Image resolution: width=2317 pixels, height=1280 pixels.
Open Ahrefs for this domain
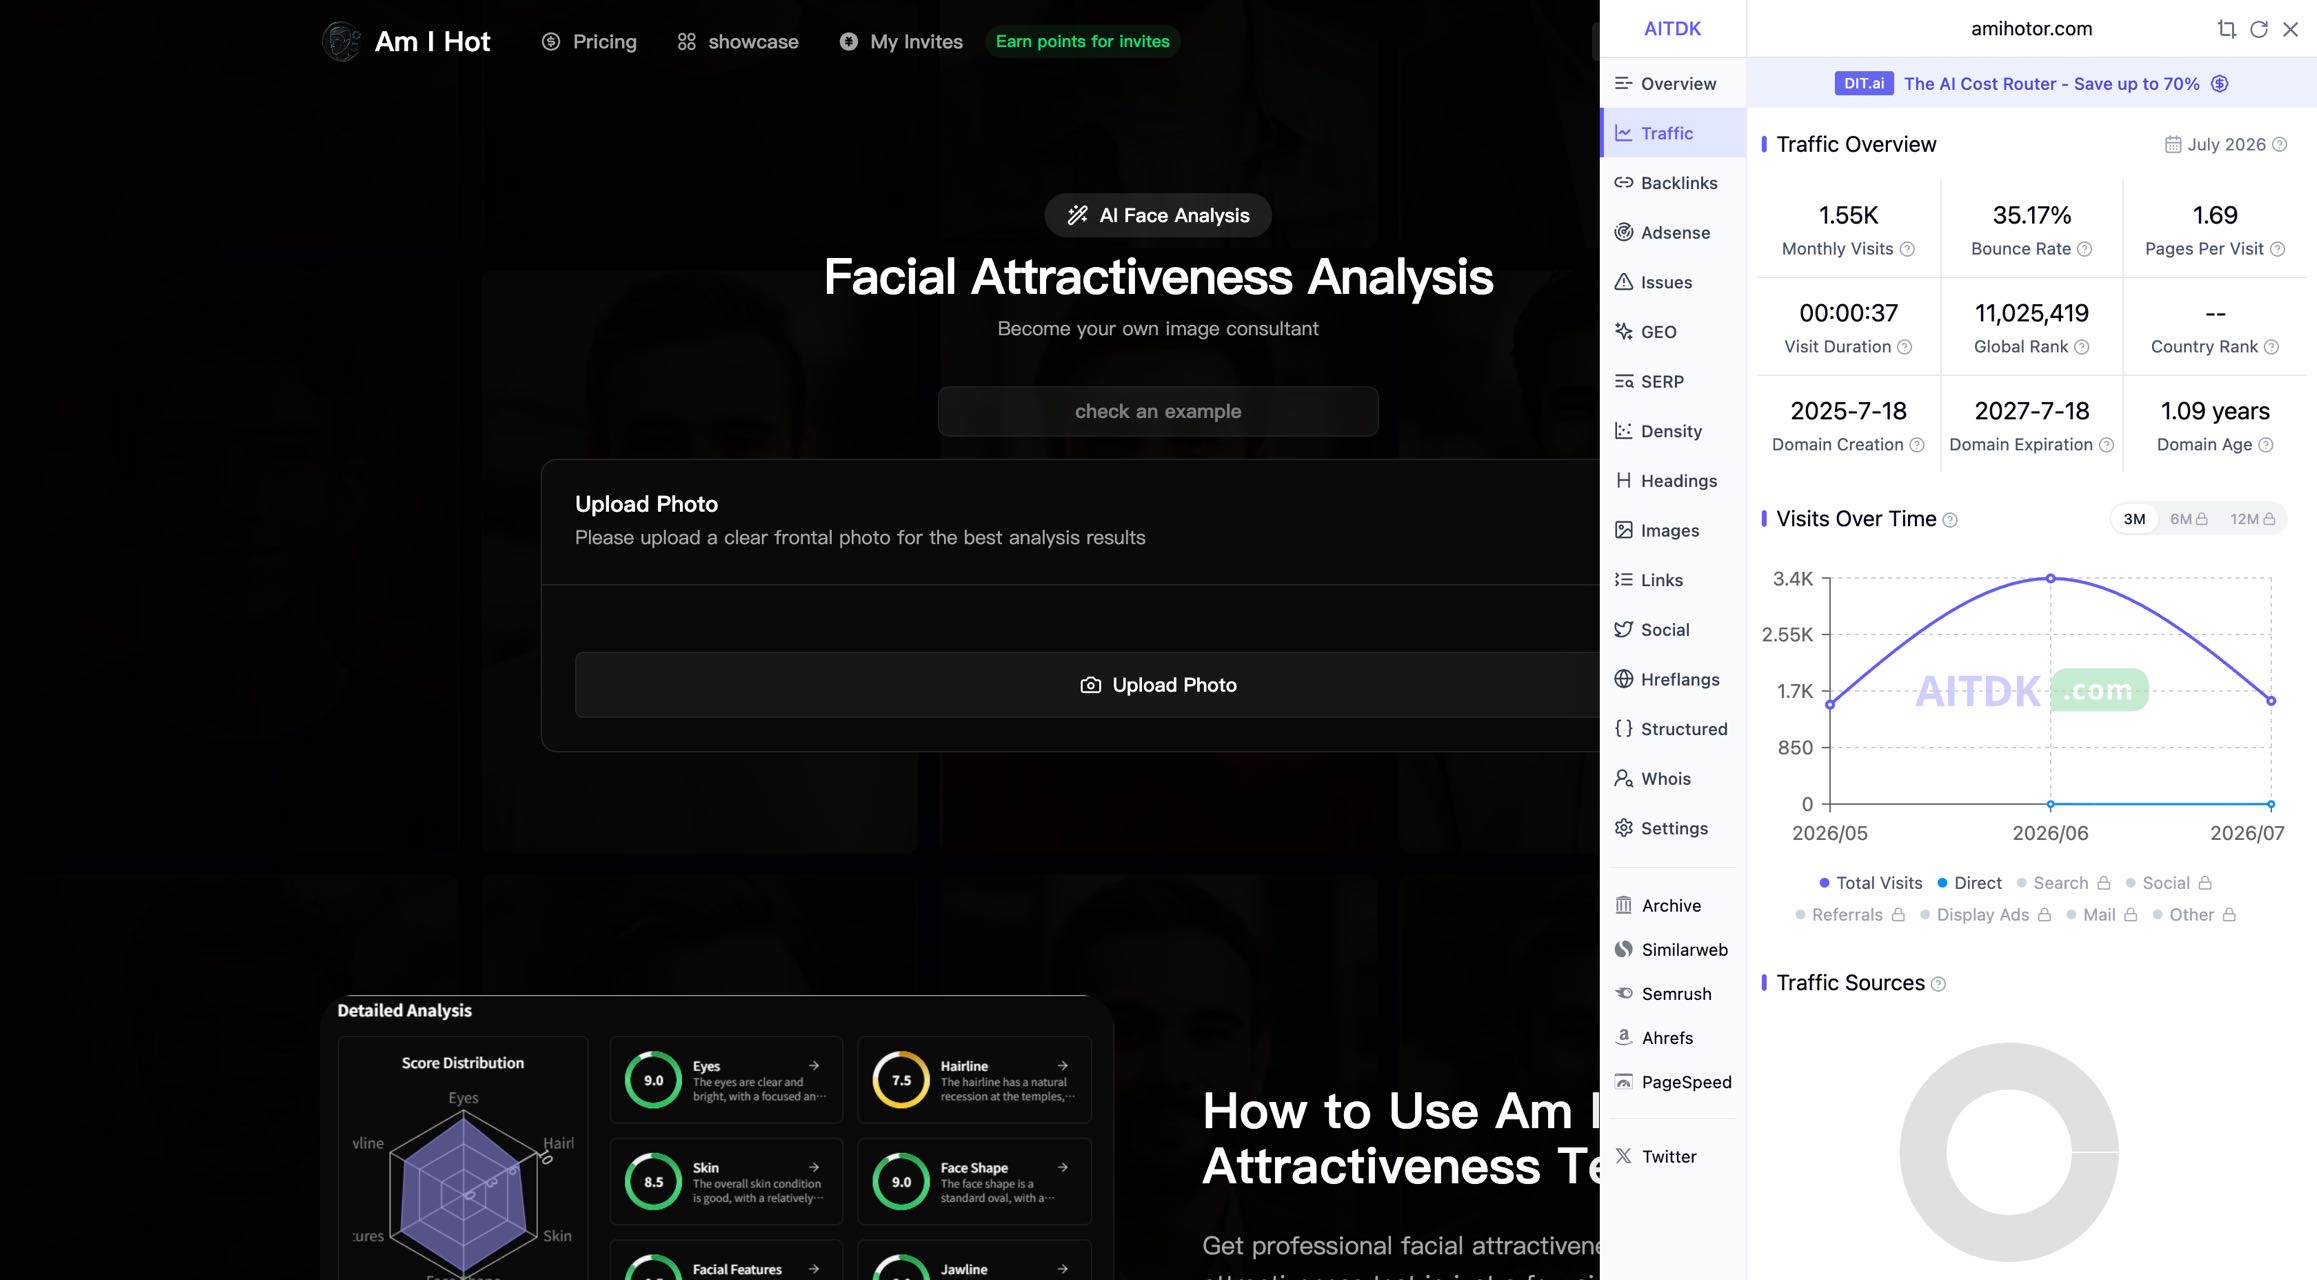pyautogui.click(x=1673, y=1038)
